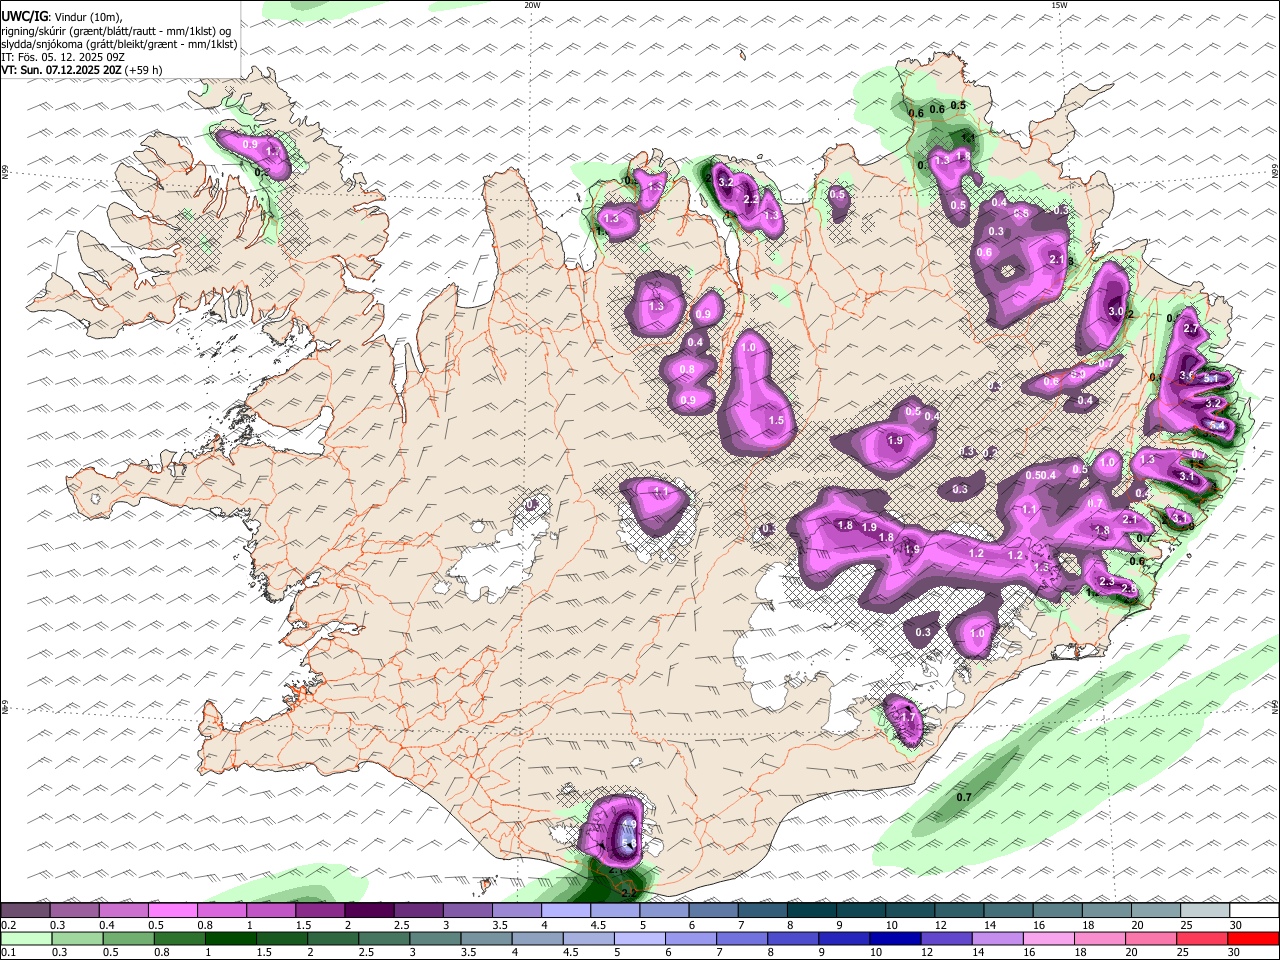Click the 1.7 snowfall value near south coast
This screenshot has width=1280, height=960.
(908, 717)
